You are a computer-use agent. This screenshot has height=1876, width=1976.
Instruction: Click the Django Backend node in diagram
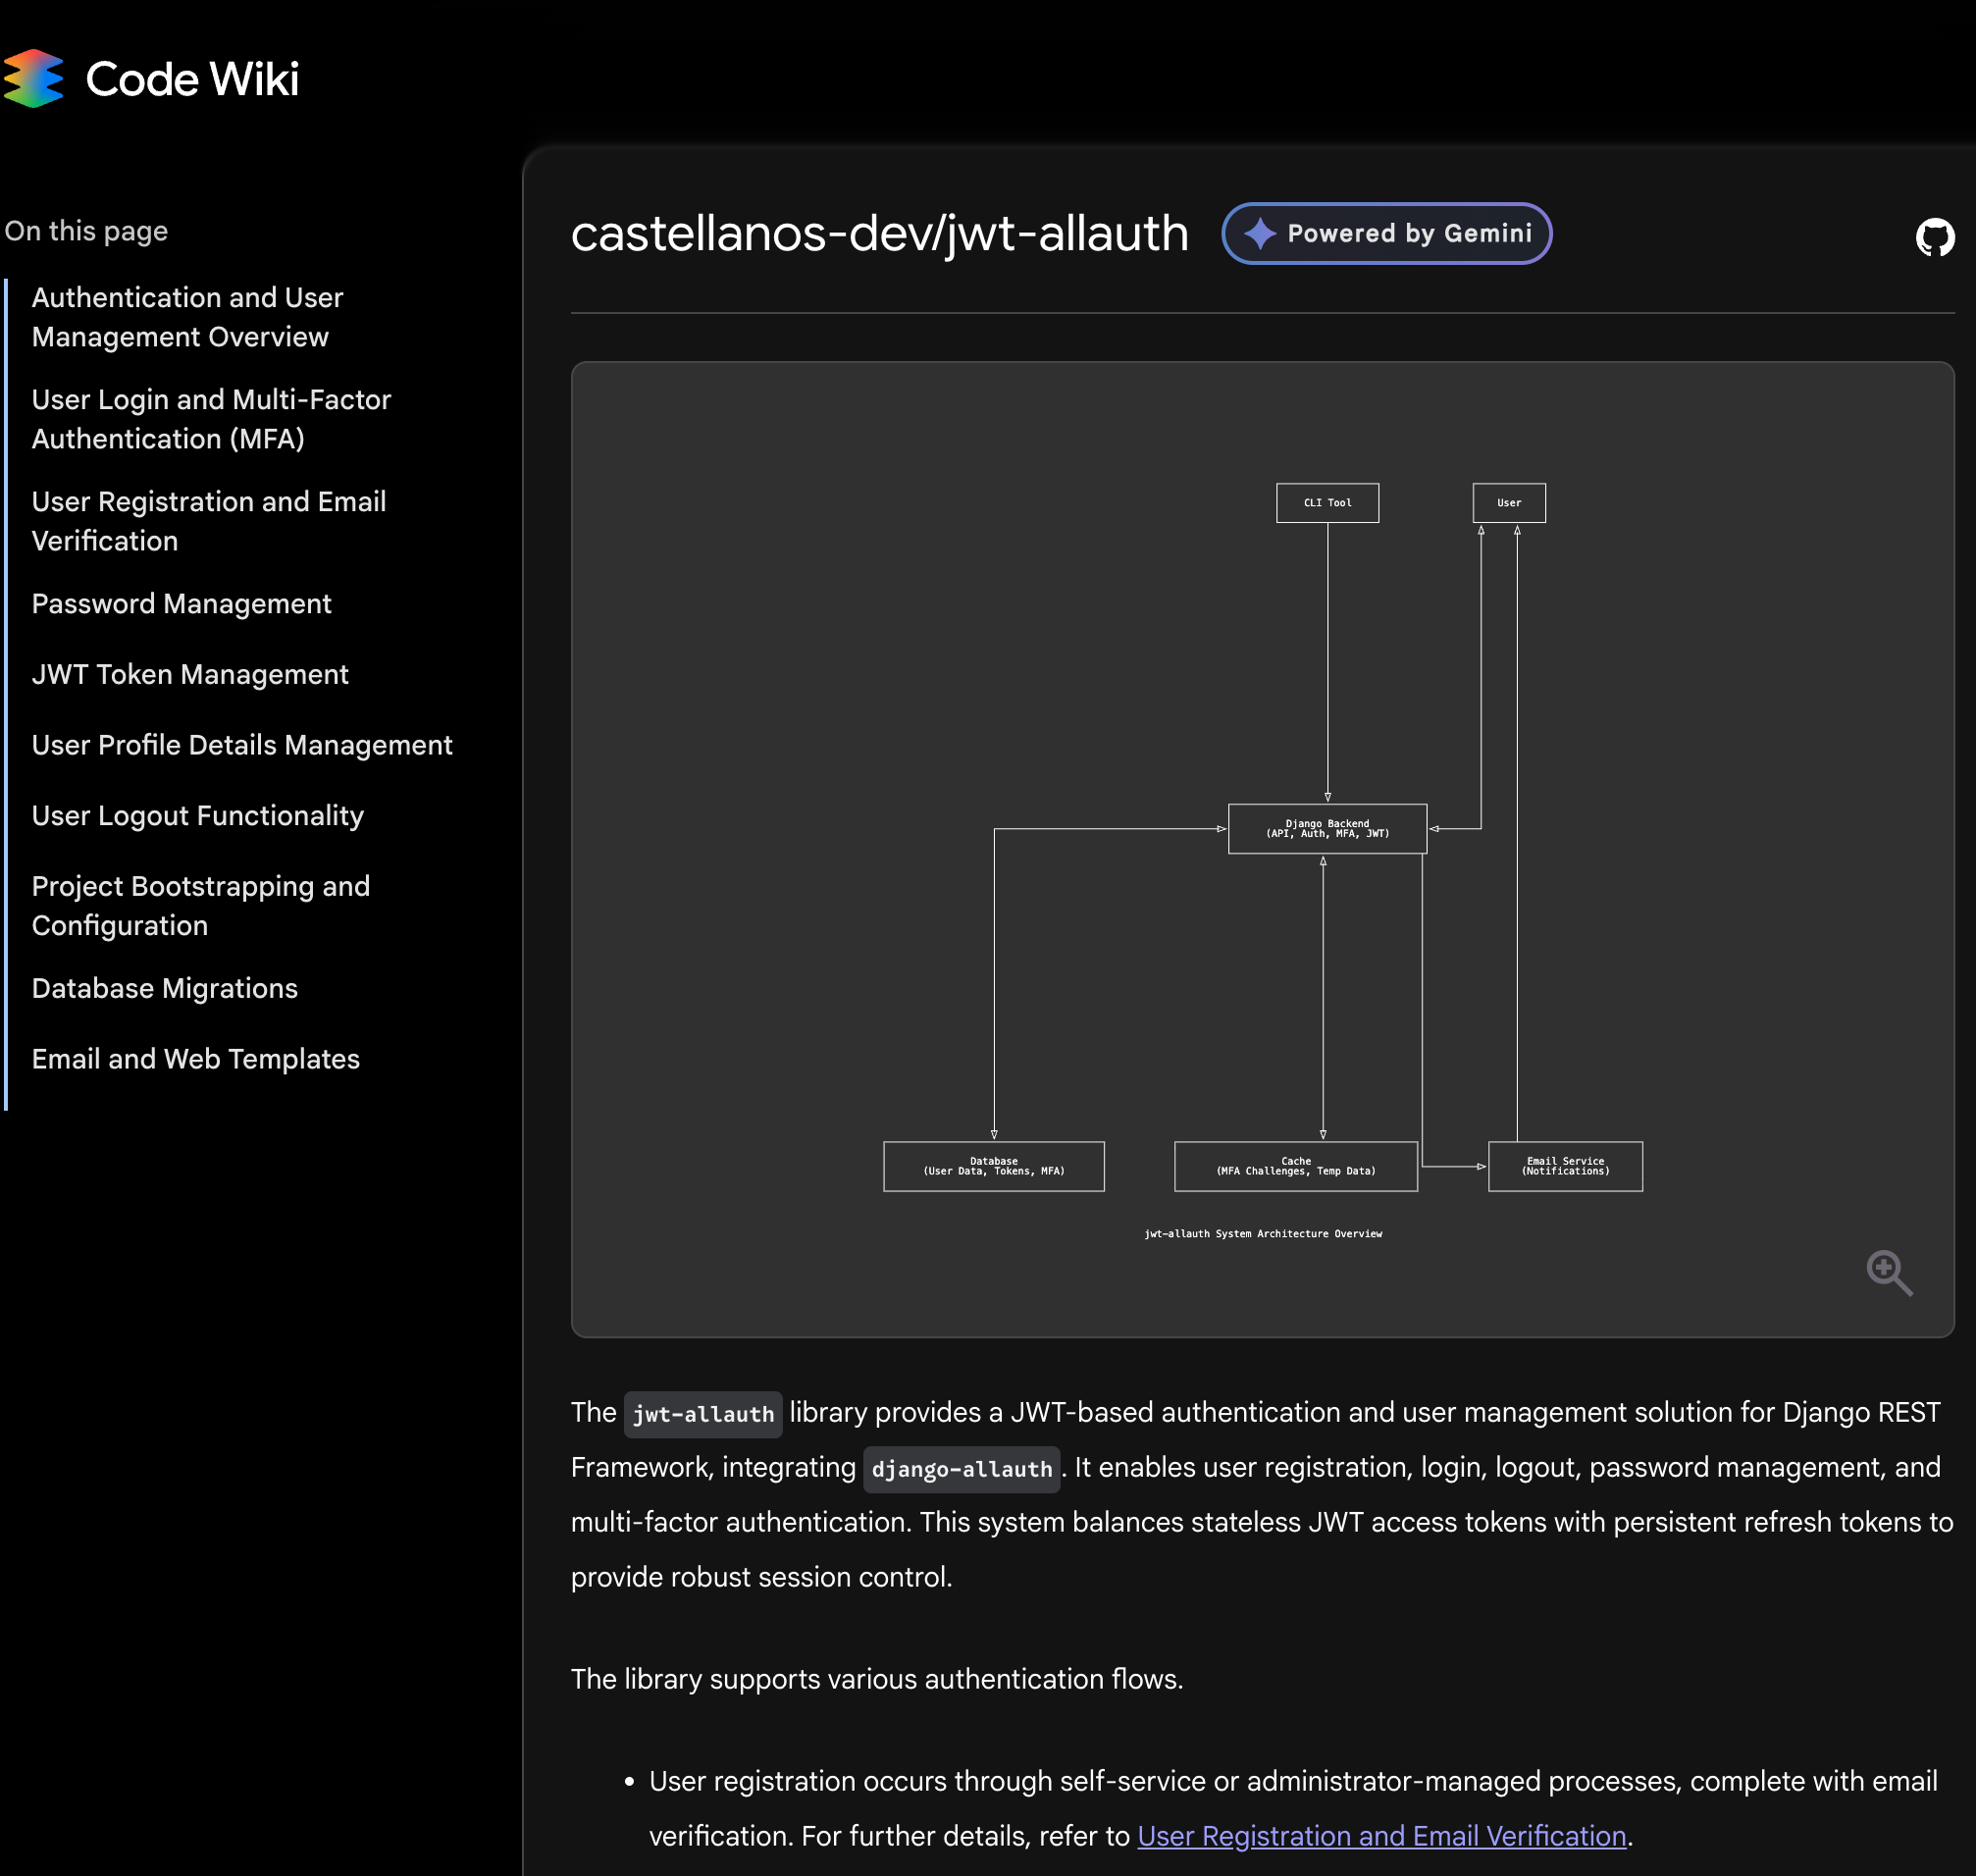pyautogui.click(x=1327, y=829)
